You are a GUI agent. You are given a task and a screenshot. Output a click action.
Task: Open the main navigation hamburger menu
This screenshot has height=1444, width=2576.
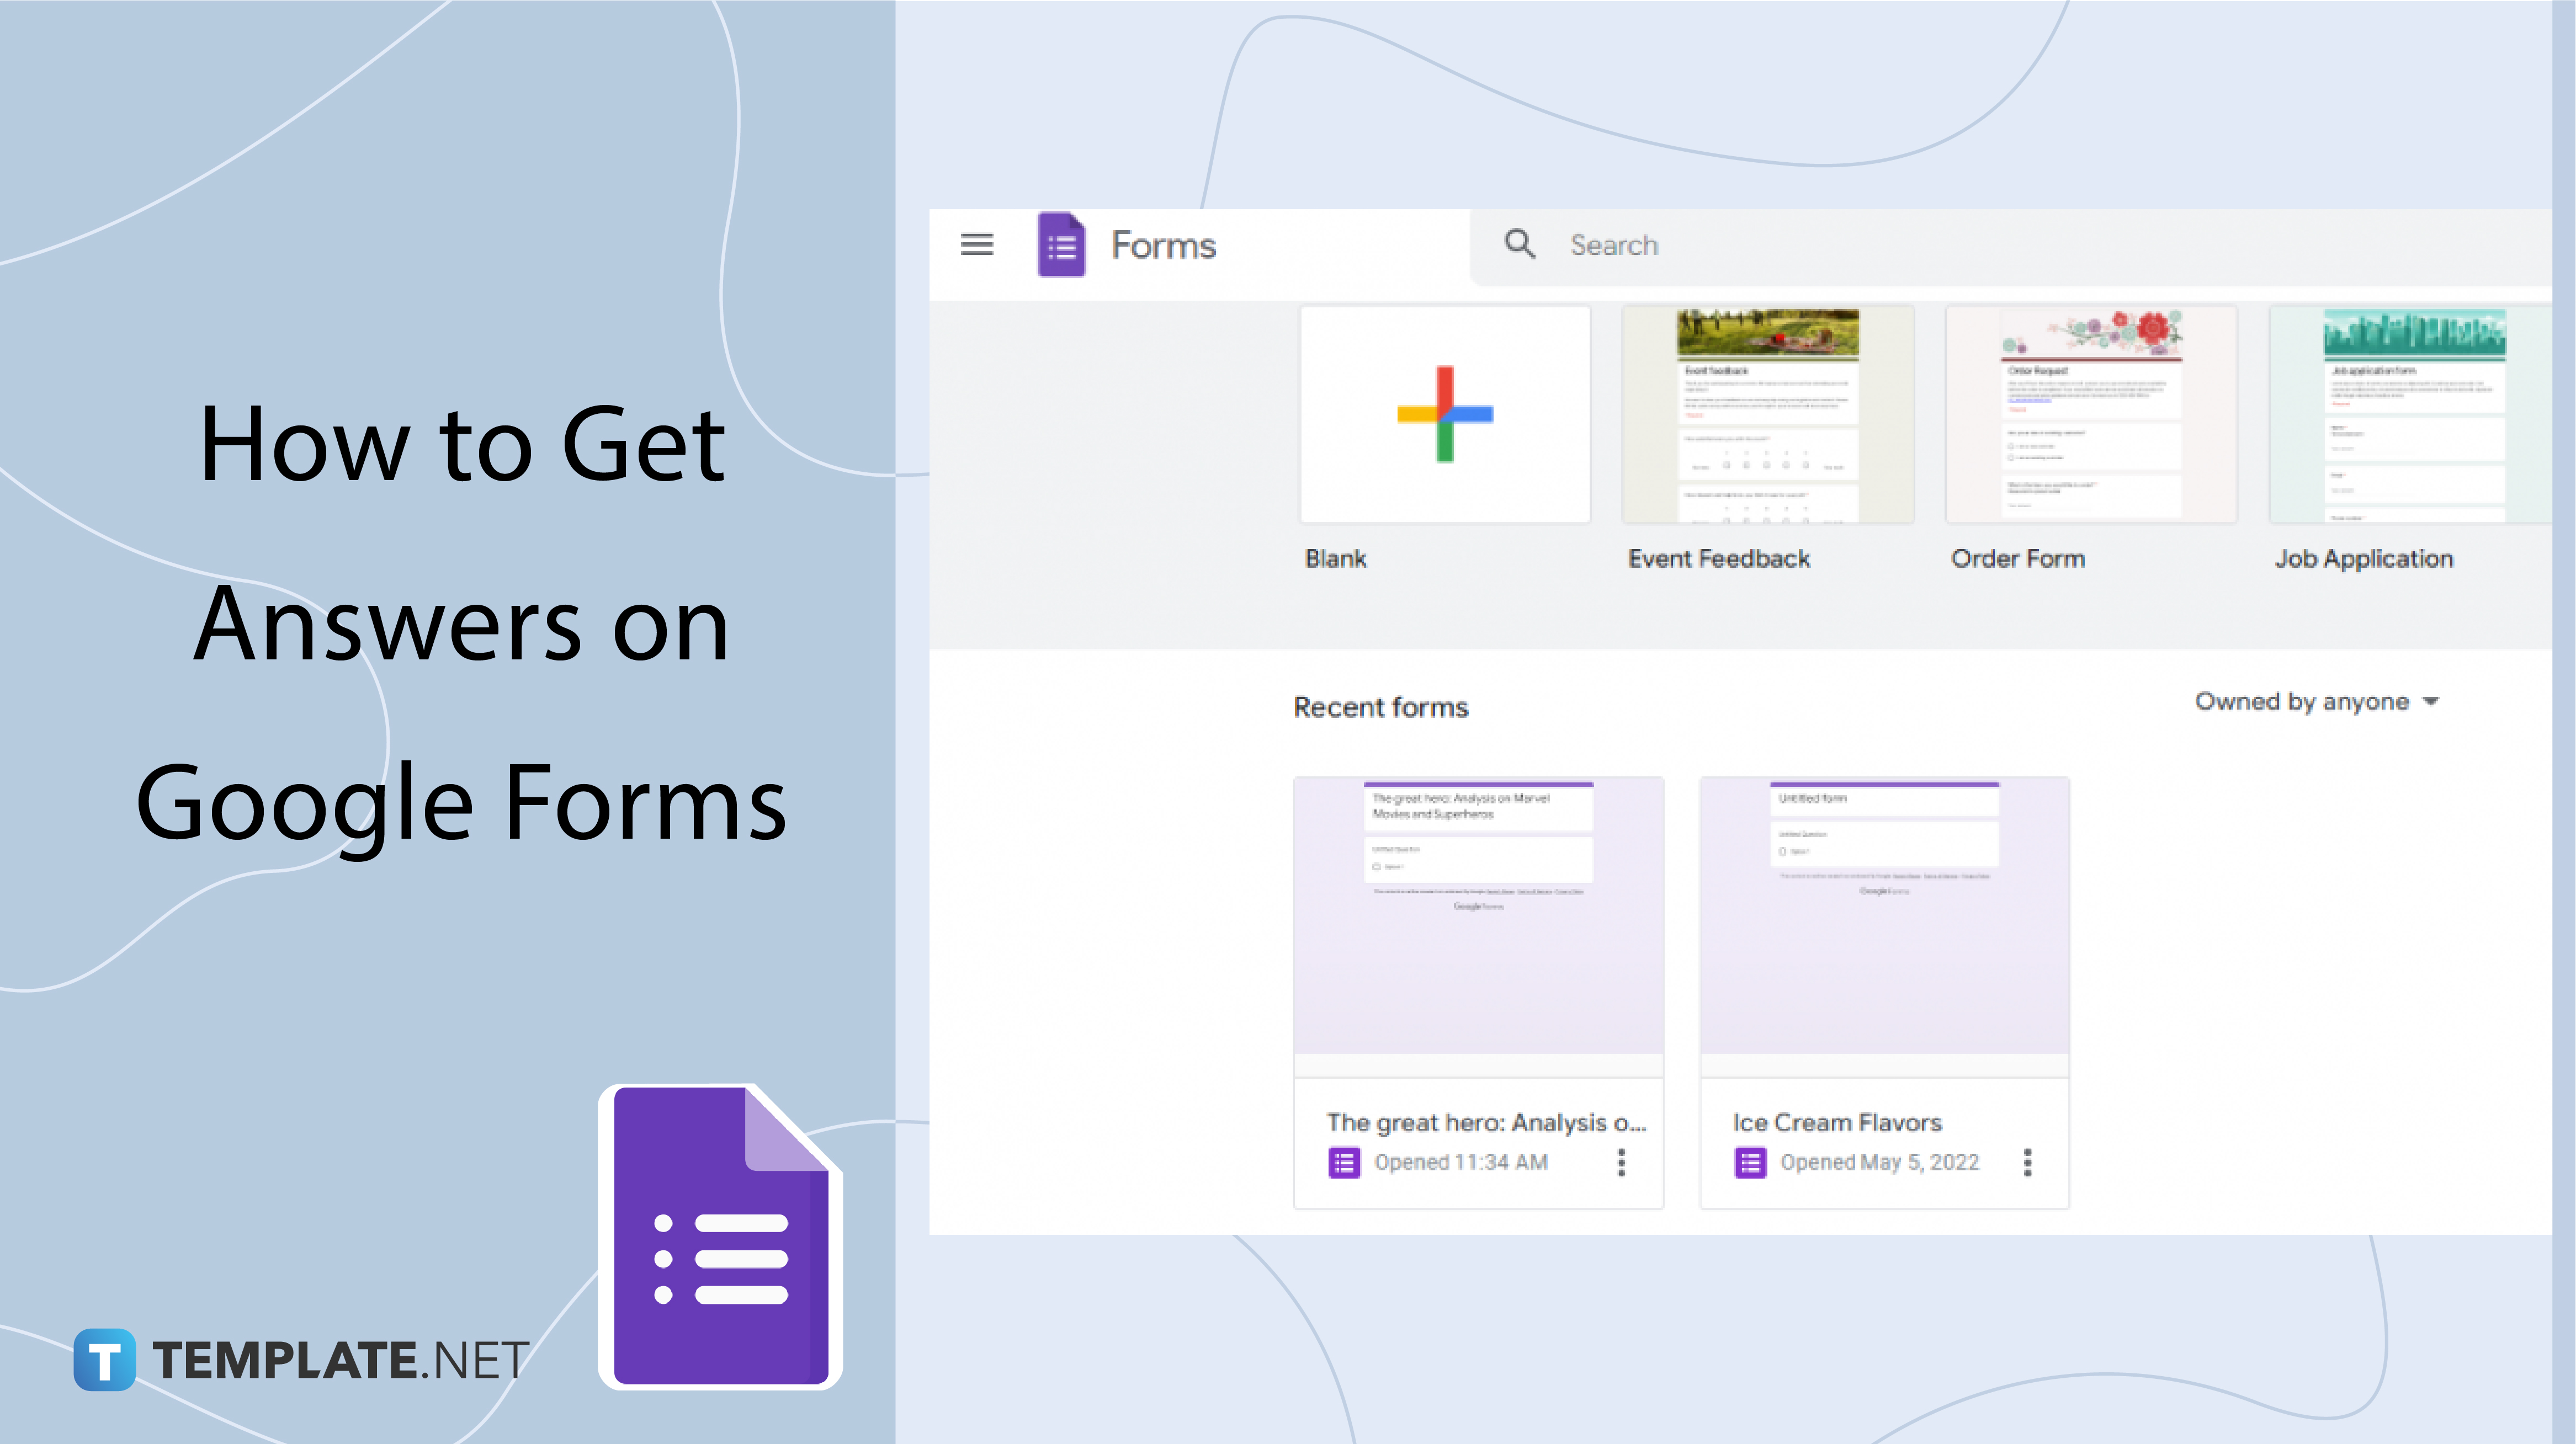pyautogui.click(x=977, y=245)
